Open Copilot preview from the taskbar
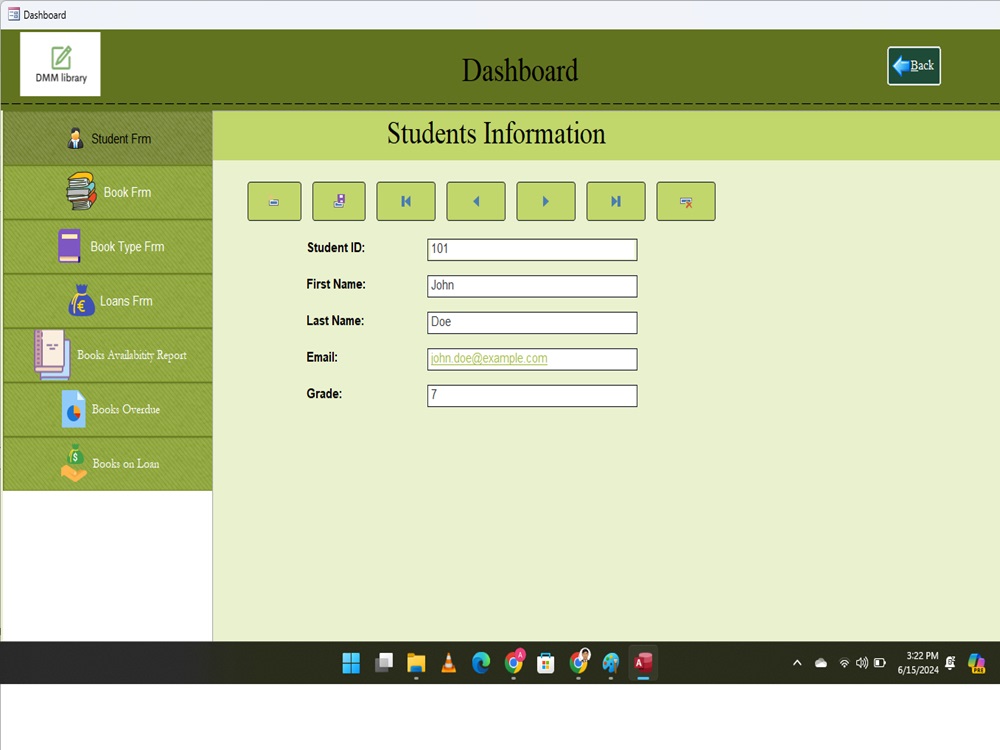Screen dimensions: 1000x750 [976, 663]
